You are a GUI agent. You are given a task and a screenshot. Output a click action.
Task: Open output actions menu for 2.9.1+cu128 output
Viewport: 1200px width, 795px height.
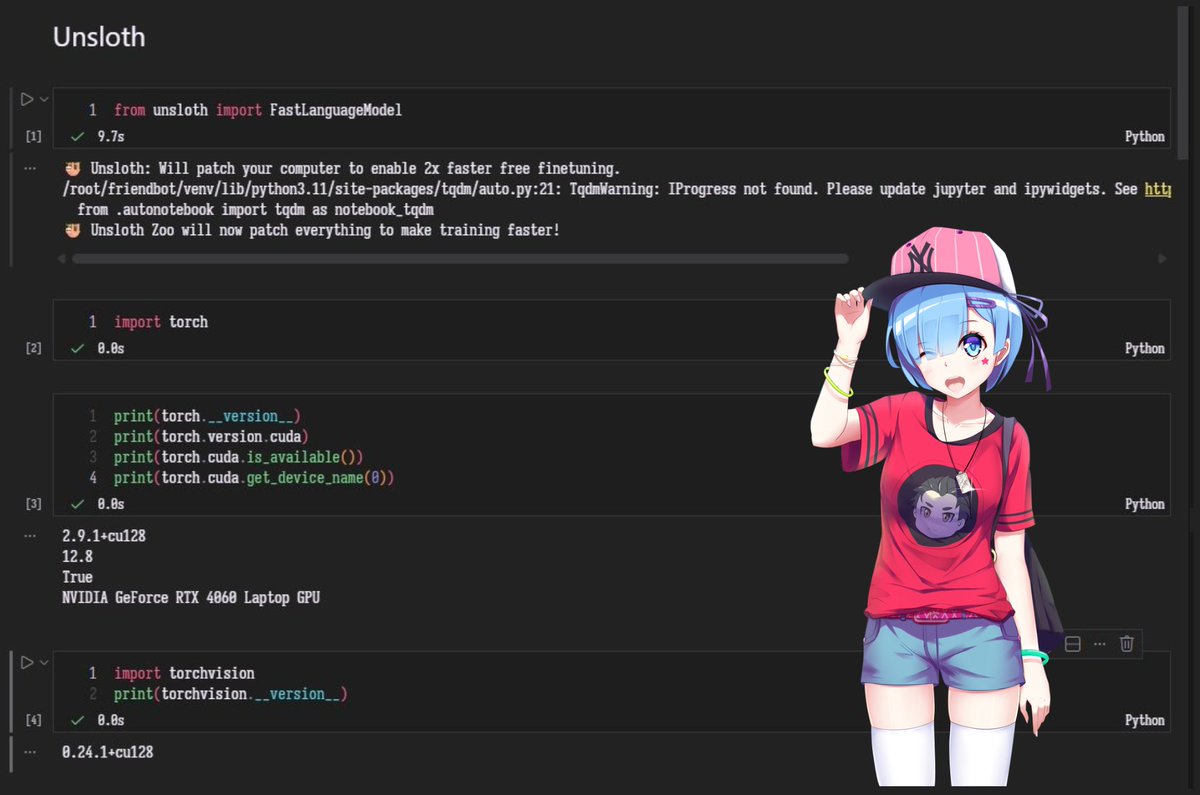(x=29, y=535)
